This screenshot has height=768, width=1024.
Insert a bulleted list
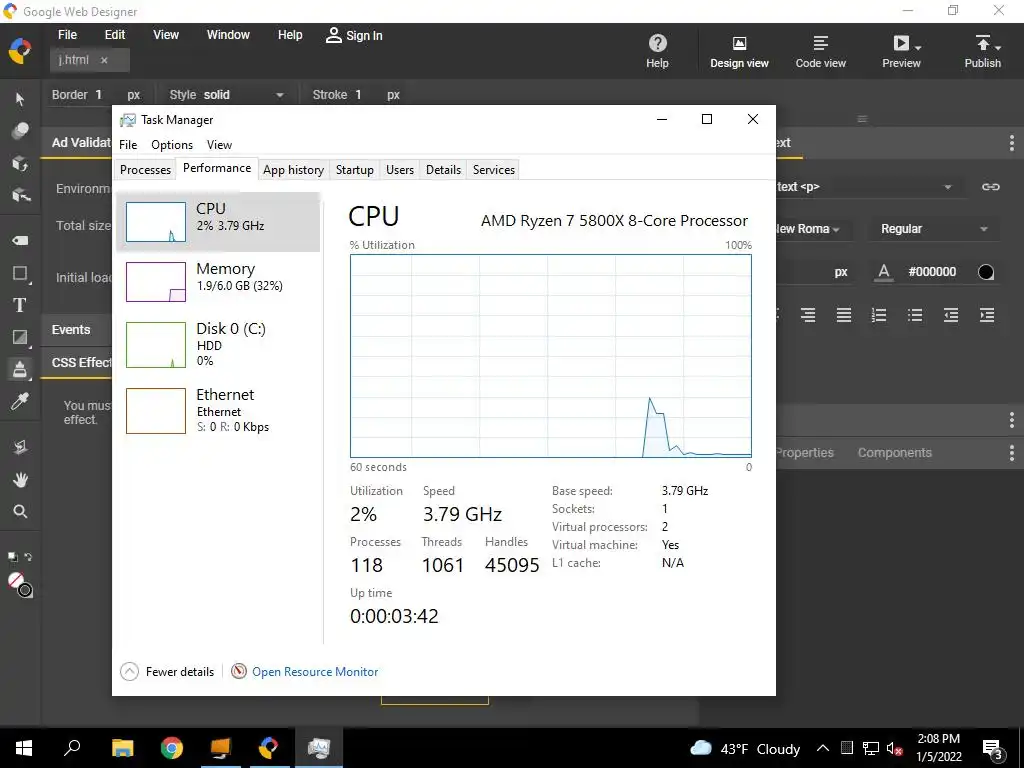pyautogui.click(x=915, y=315)
